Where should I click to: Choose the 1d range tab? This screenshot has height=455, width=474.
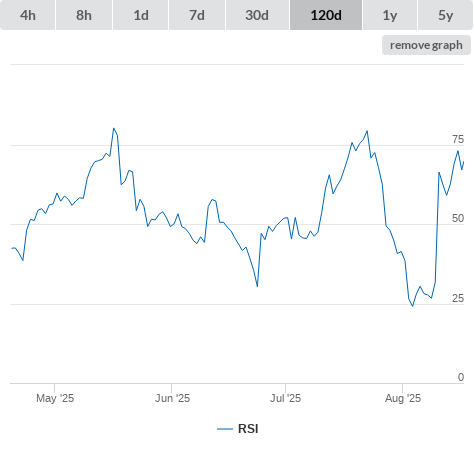pyautogui.click(x=141, y=15)
